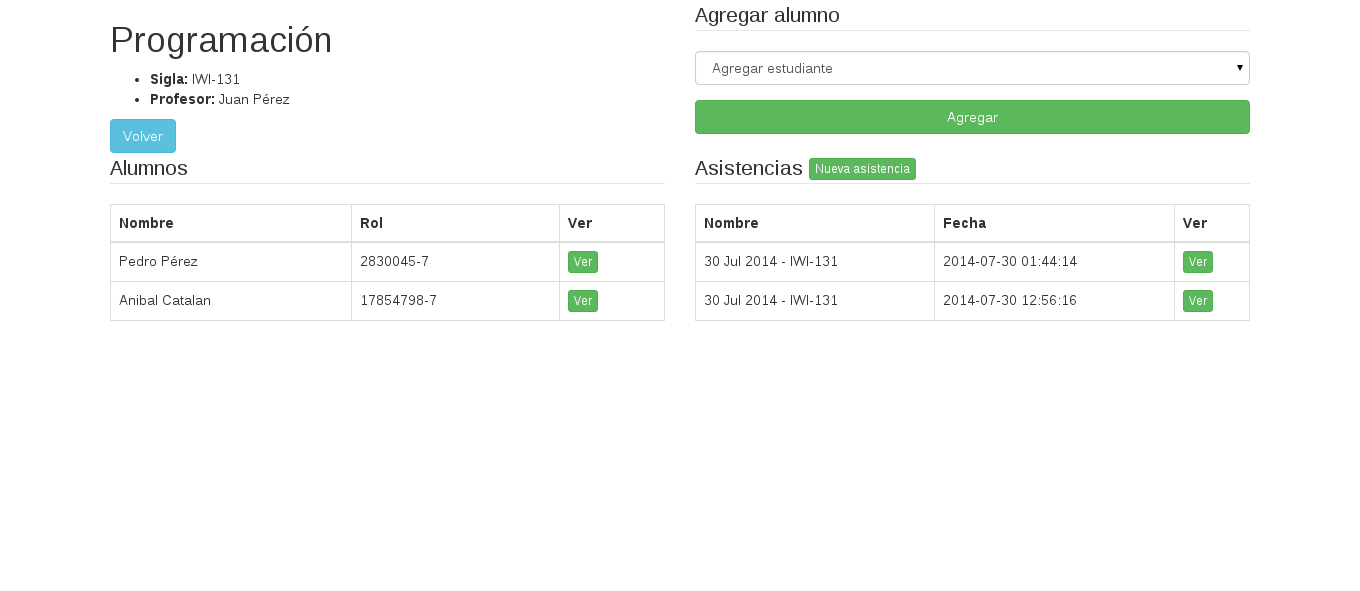Click the Asistencias section heading

point(749,168)
